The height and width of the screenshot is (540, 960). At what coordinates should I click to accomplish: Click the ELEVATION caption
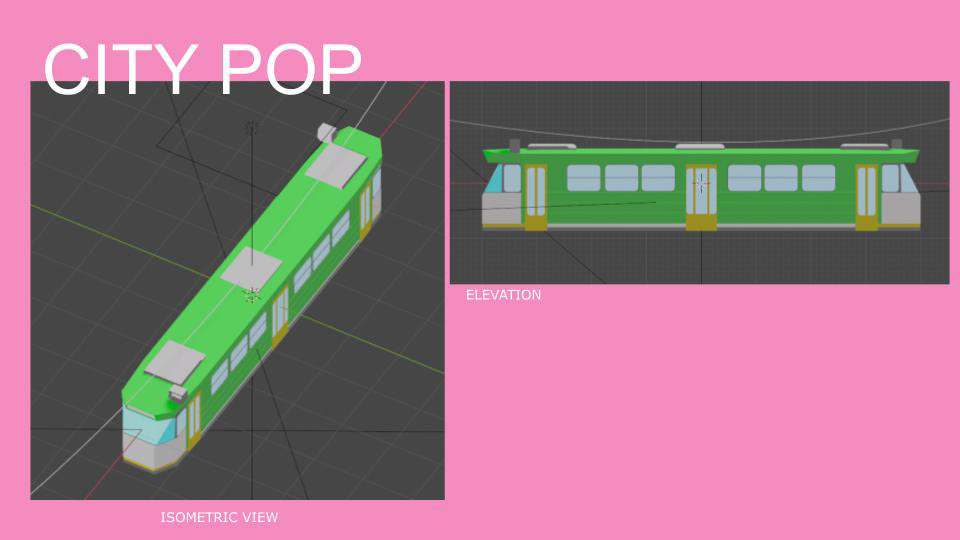(x=503, y=295)
